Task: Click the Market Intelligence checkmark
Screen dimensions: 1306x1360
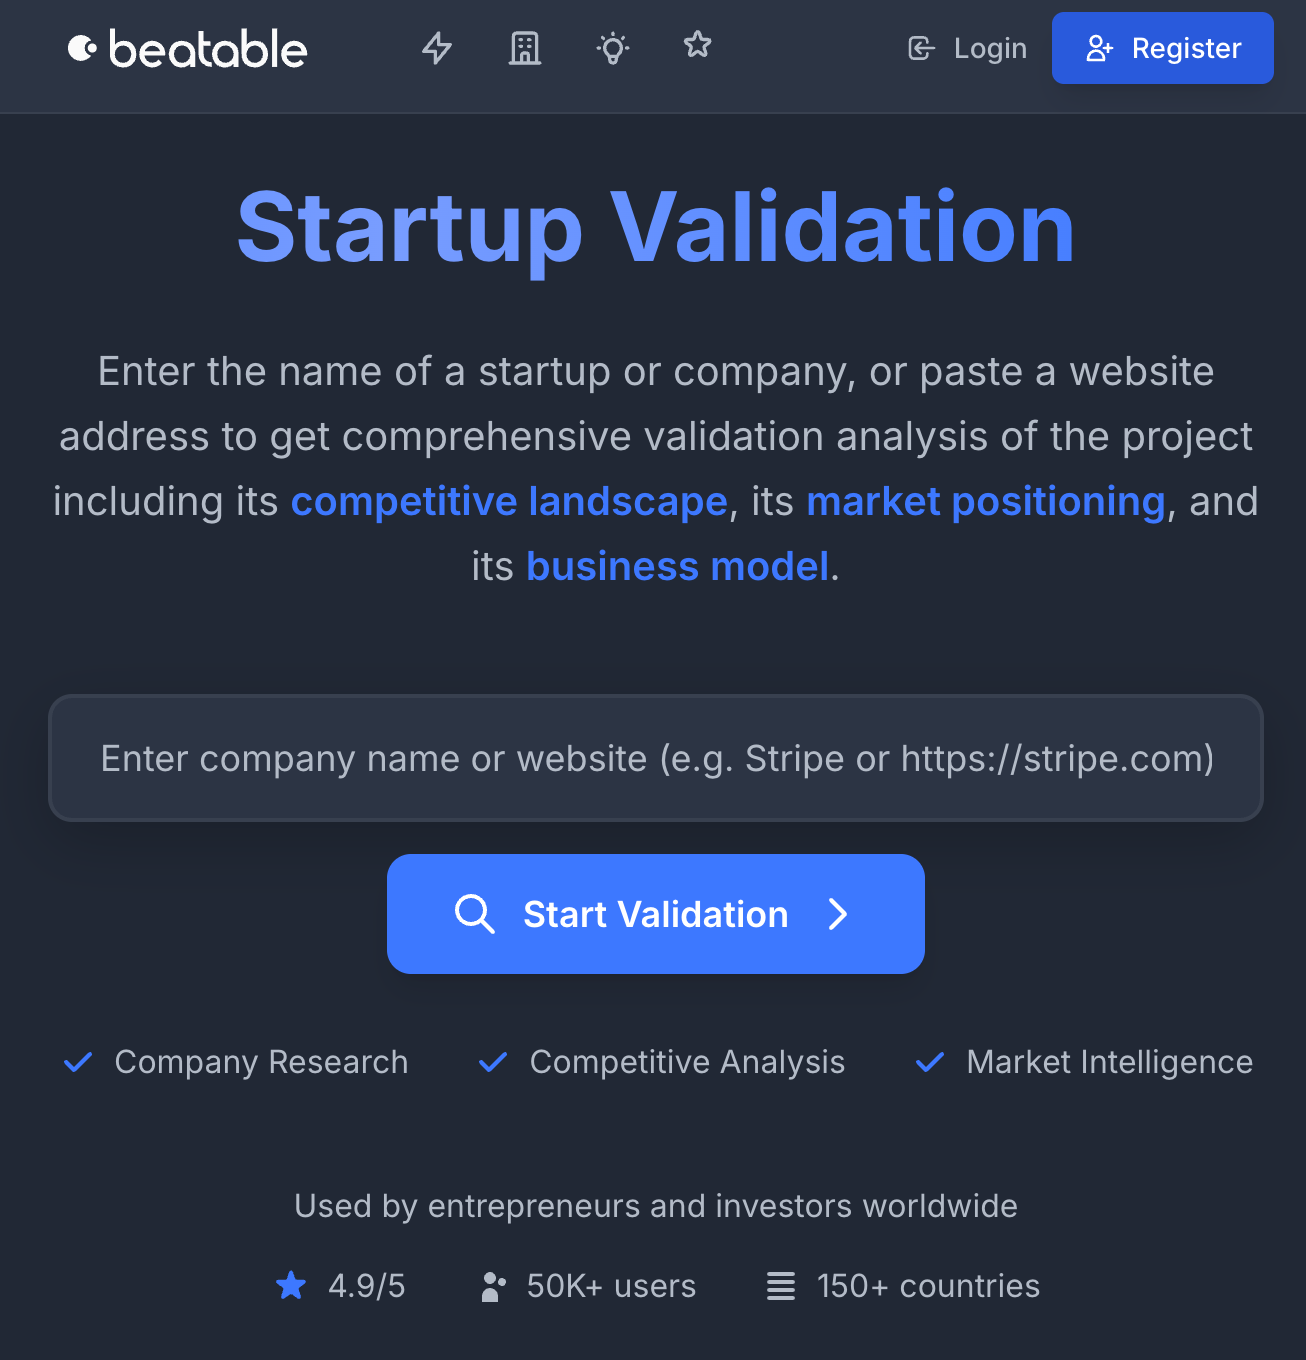Action: 930,1062
